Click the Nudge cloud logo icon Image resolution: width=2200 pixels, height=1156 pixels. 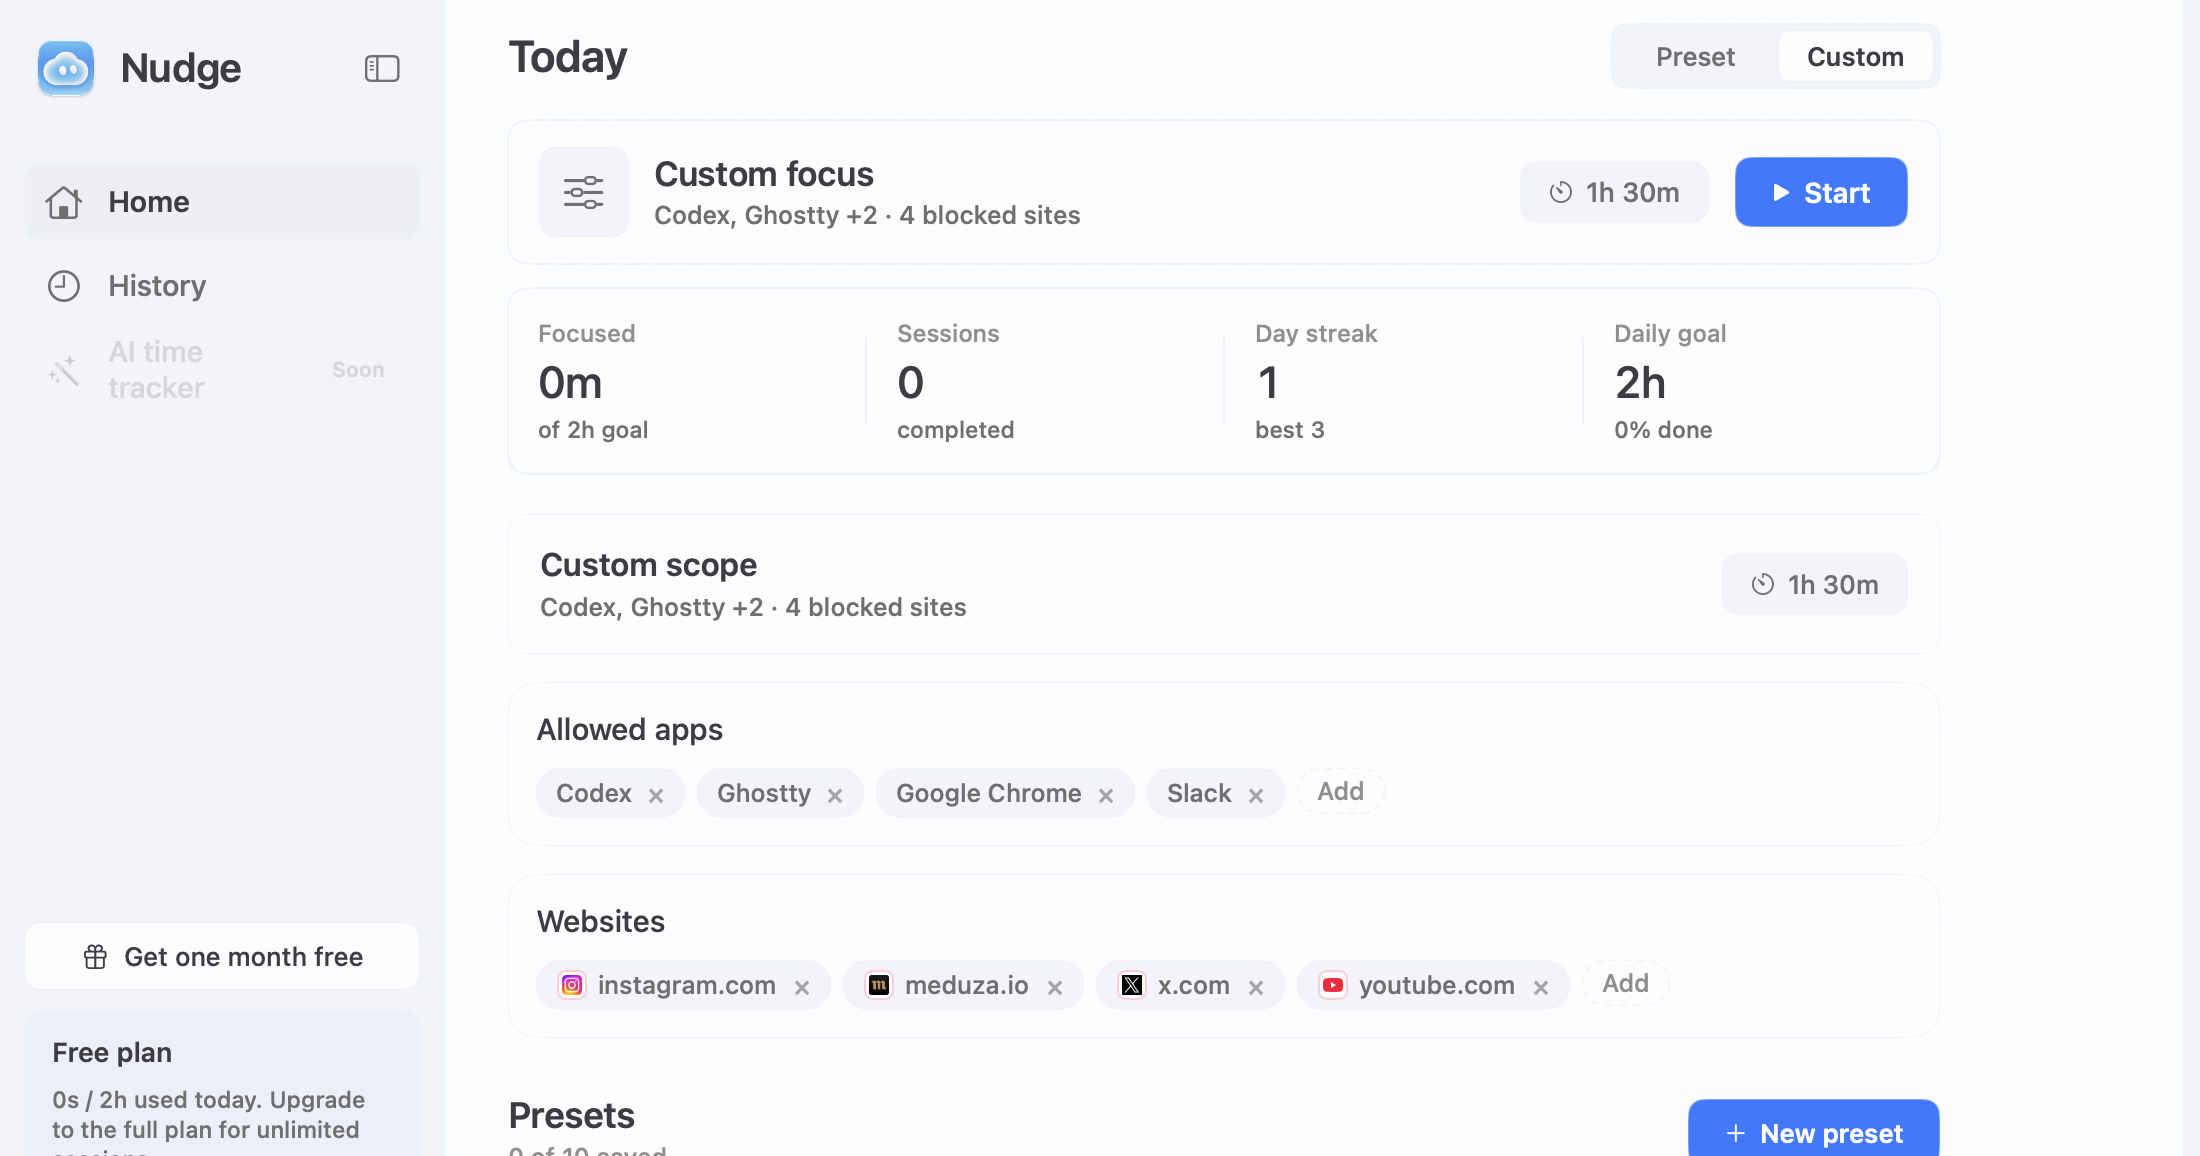pyautogui.click(x=66, y=68)
